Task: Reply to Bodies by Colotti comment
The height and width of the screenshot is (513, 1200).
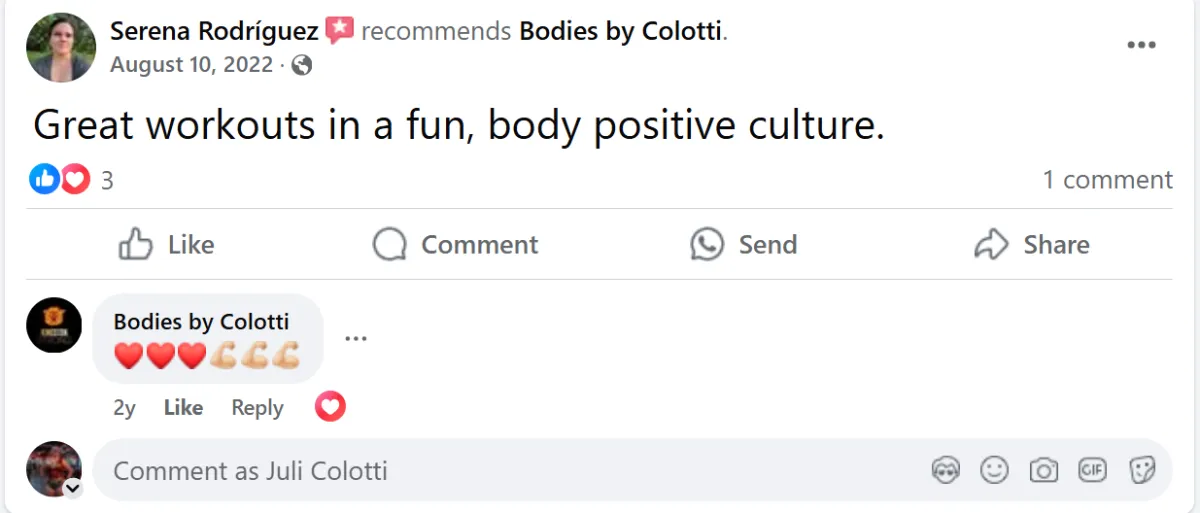Action: 257,408
